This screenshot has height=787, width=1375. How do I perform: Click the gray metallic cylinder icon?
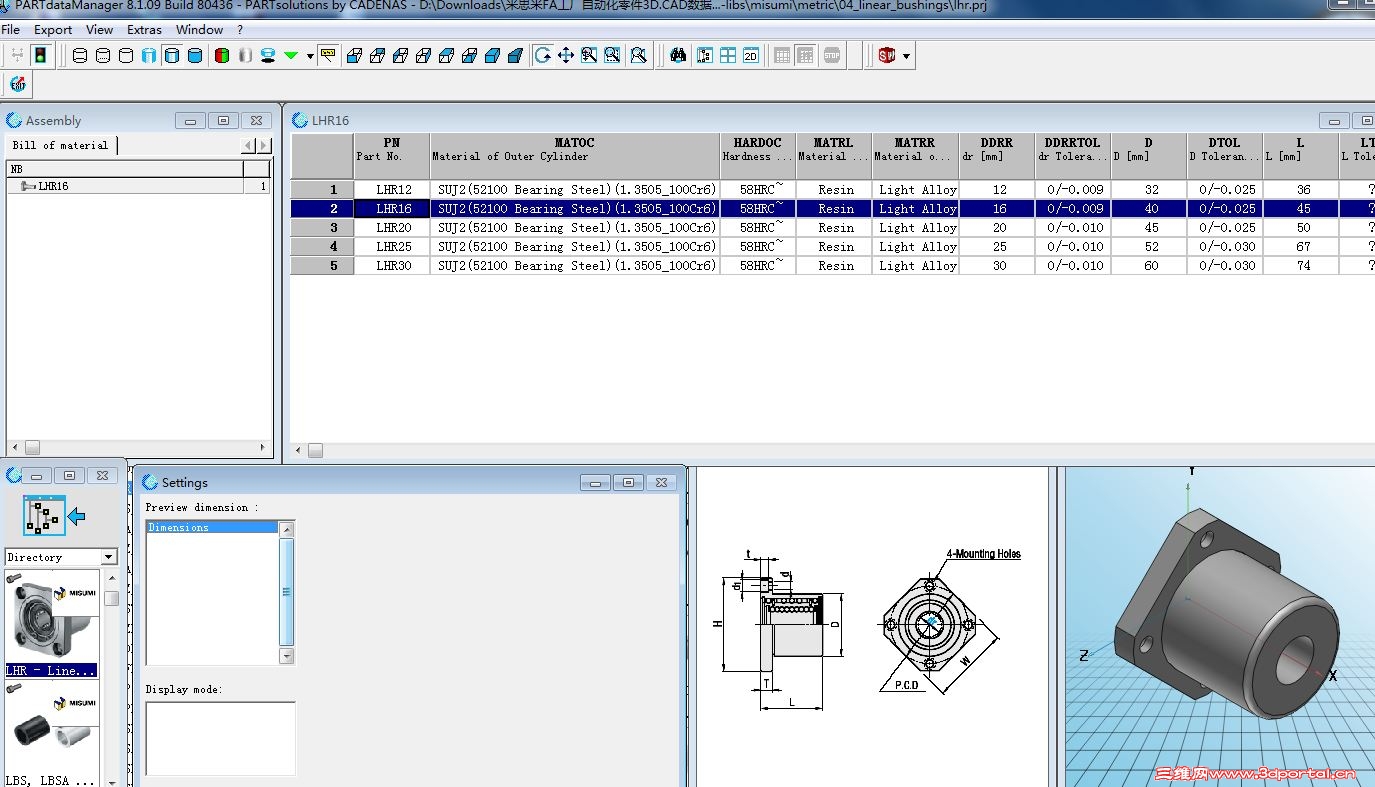click(245, 56)
